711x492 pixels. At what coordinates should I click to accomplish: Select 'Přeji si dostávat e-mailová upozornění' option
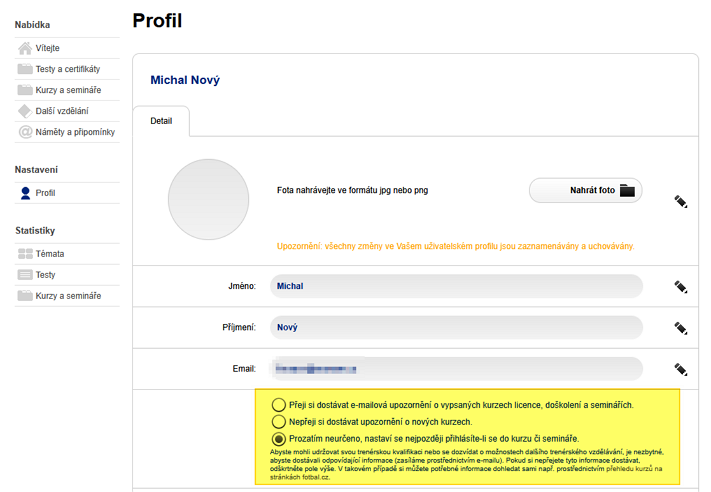pyautogui.click(x=279, y=405)
